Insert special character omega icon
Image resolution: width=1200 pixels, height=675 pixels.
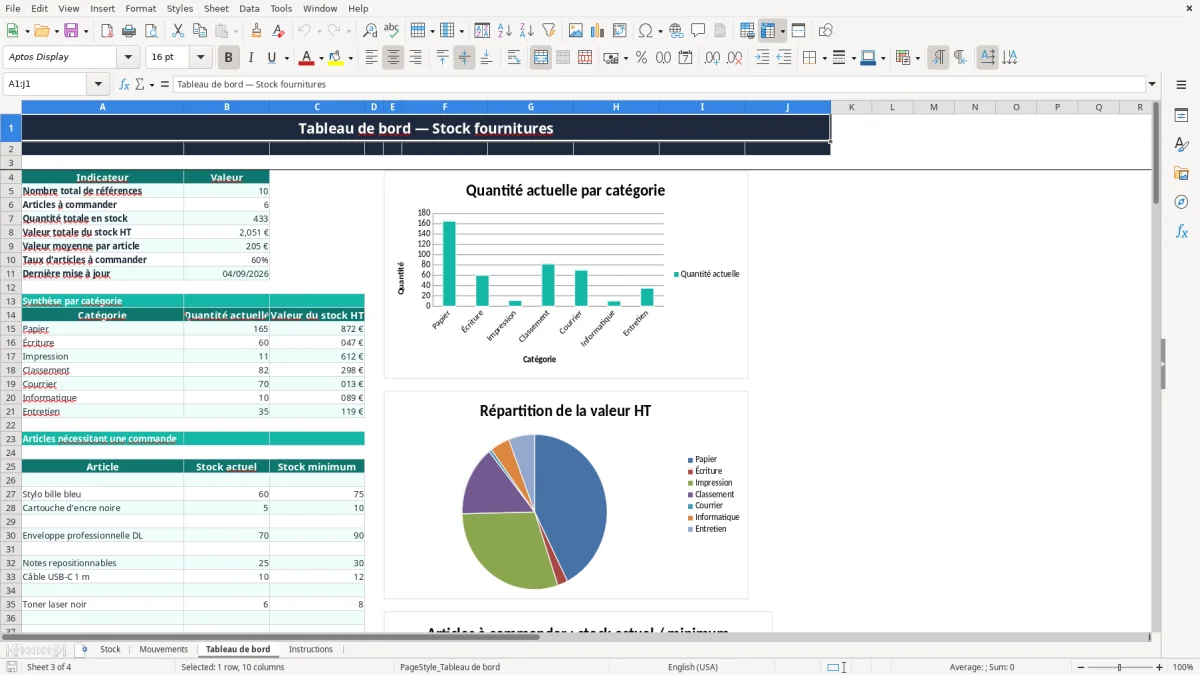[645, 31]
